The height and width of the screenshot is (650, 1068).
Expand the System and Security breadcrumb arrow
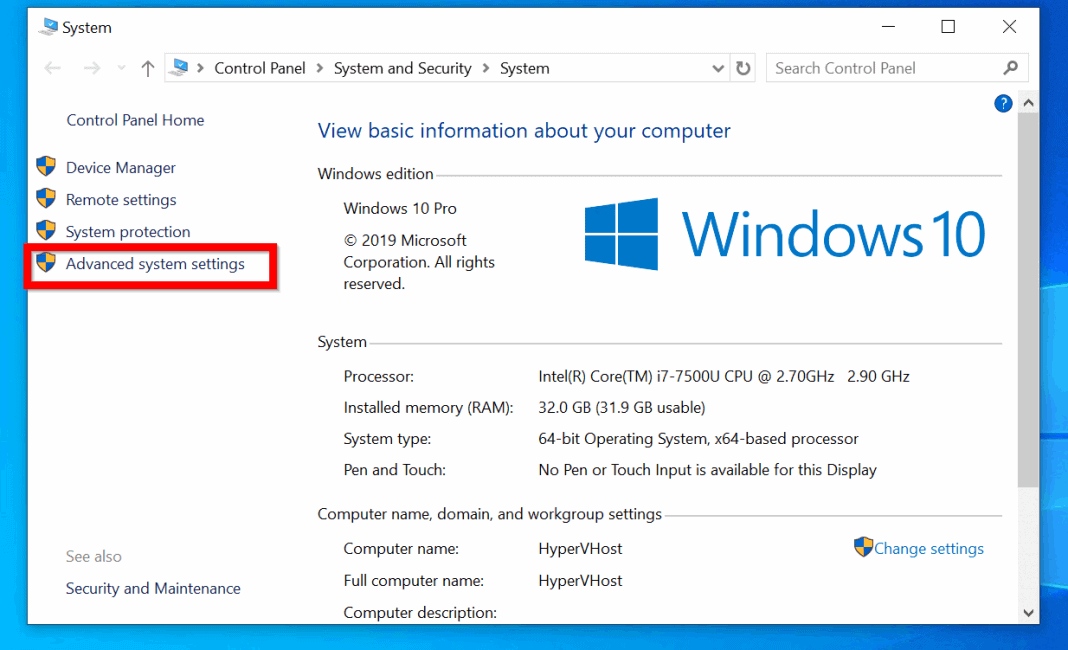tap(485, 67)
